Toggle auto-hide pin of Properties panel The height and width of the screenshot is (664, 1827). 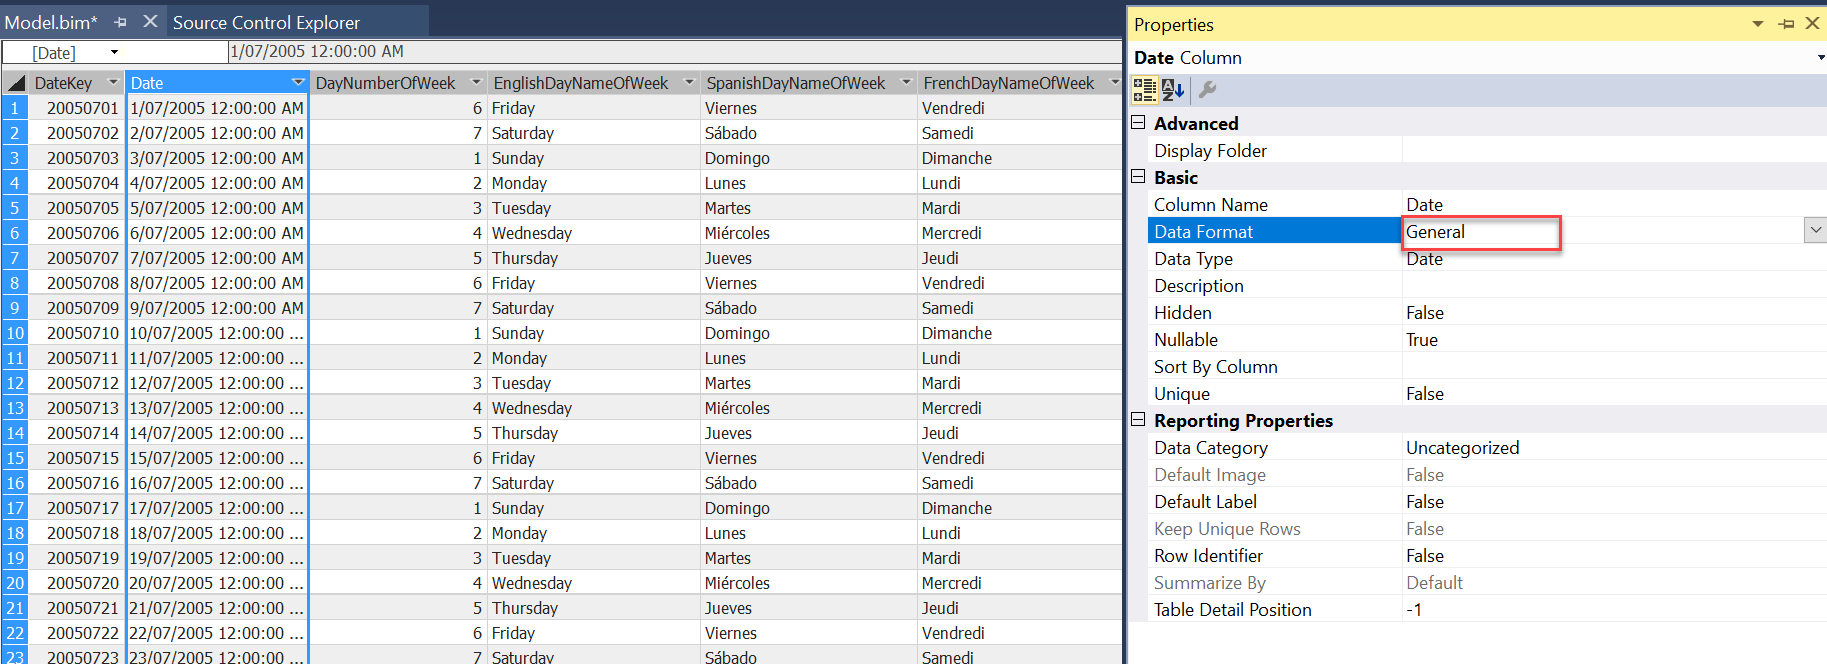tap(1787, 24)
